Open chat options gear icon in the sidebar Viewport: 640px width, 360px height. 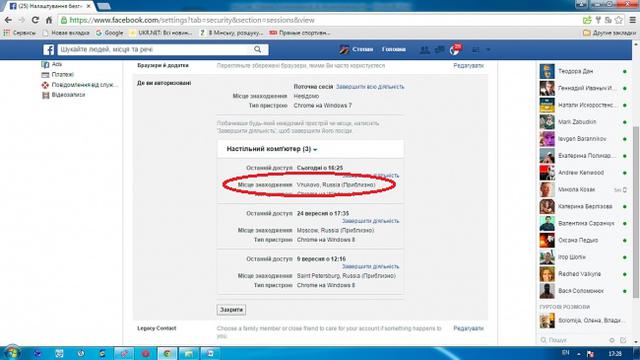point(612,340)
